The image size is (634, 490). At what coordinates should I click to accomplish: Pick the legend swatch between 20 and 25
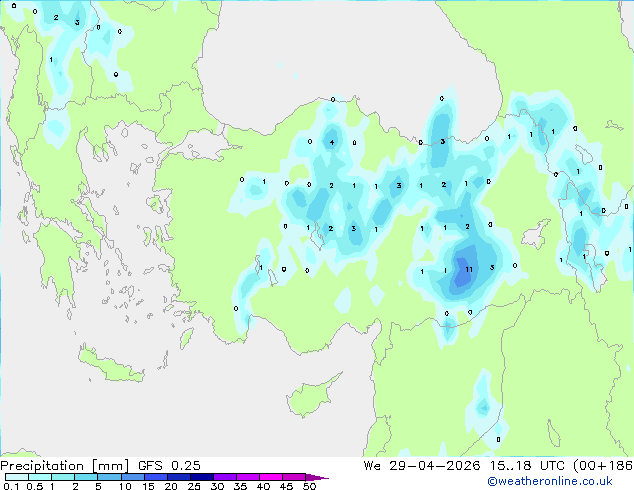coord(179,477)
